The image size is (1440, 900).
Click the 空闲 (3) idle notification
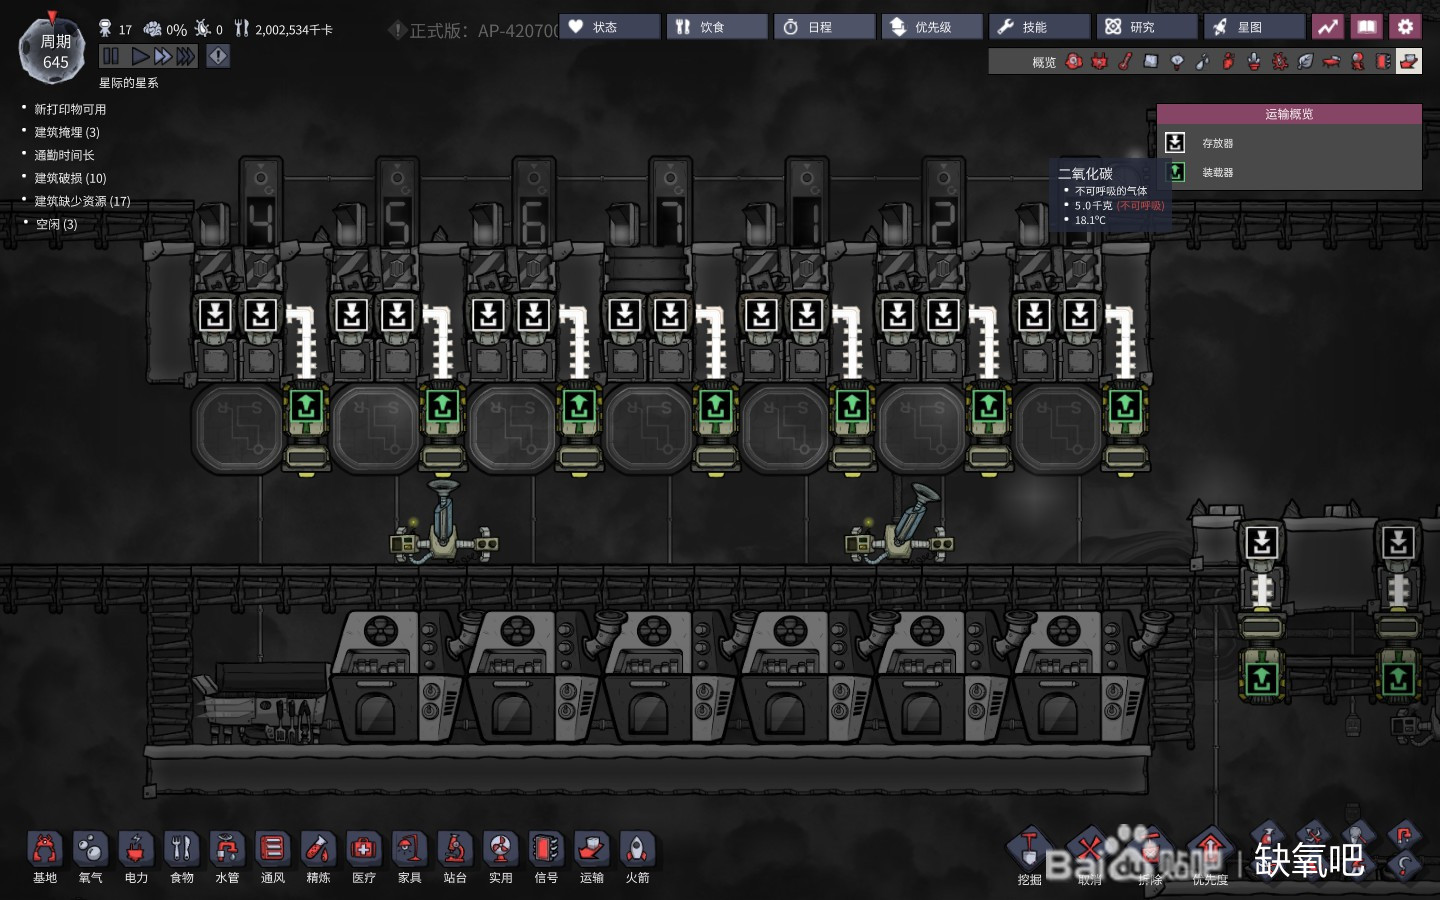coord(56,224)
